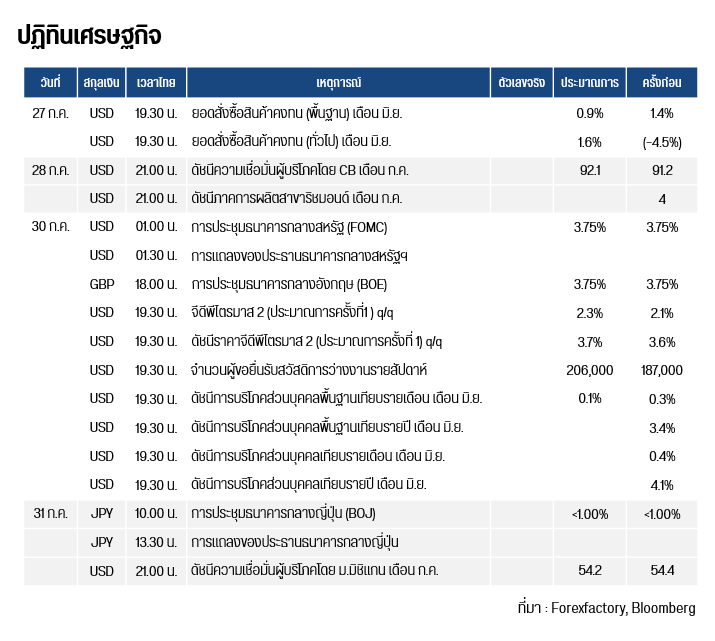Select the 30 ก.ค. date cell
Image resolution: width=715 pixels, height=641 pixels.
point(50,227)
